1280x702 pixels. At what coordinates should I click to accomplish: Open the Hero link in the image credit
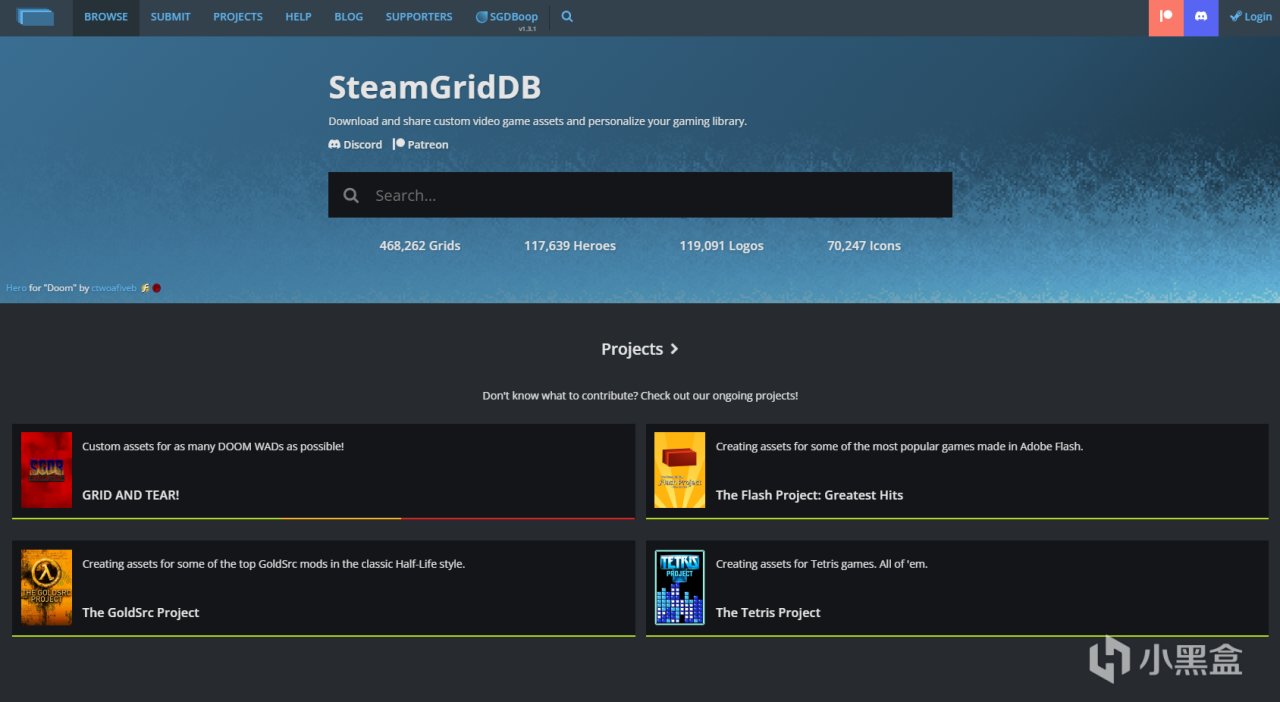click(x=16, y=288)
